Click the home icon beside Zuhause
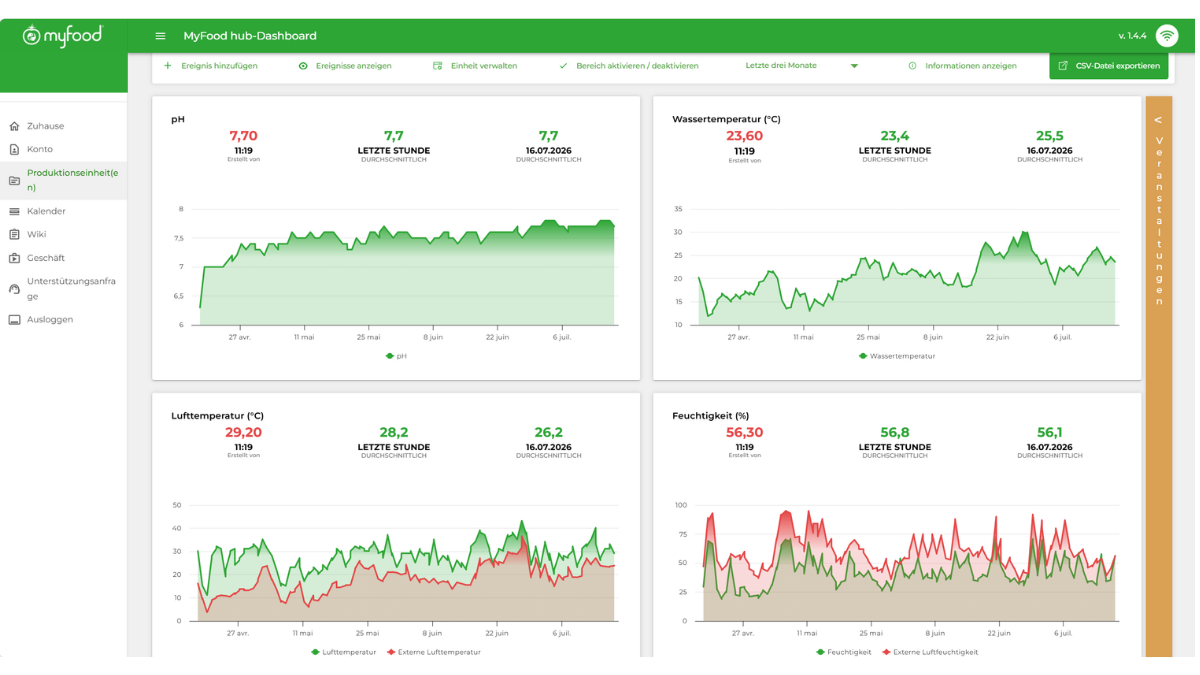 [14, 126]
